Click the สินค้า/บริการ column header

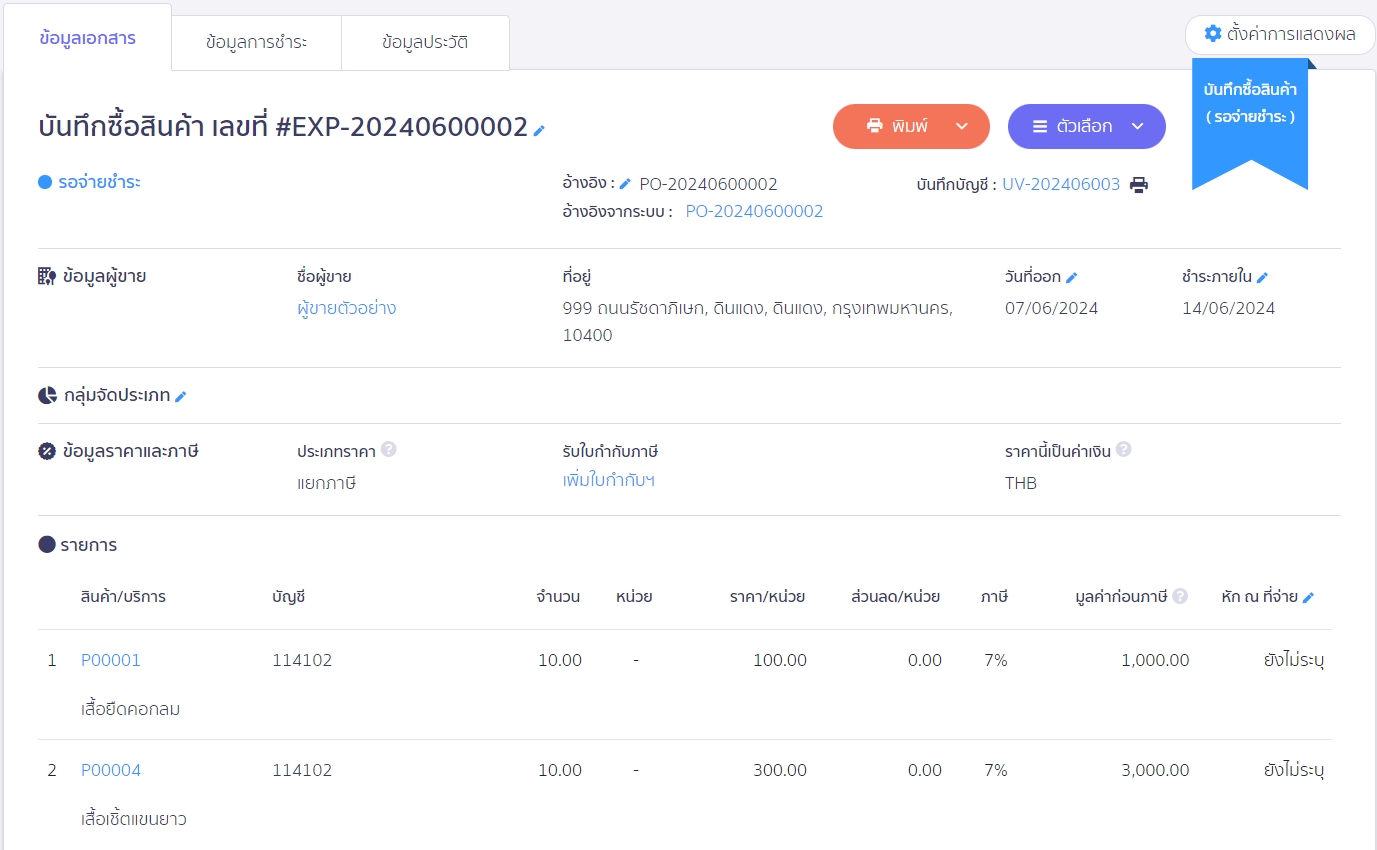click(x=123, y=597)
